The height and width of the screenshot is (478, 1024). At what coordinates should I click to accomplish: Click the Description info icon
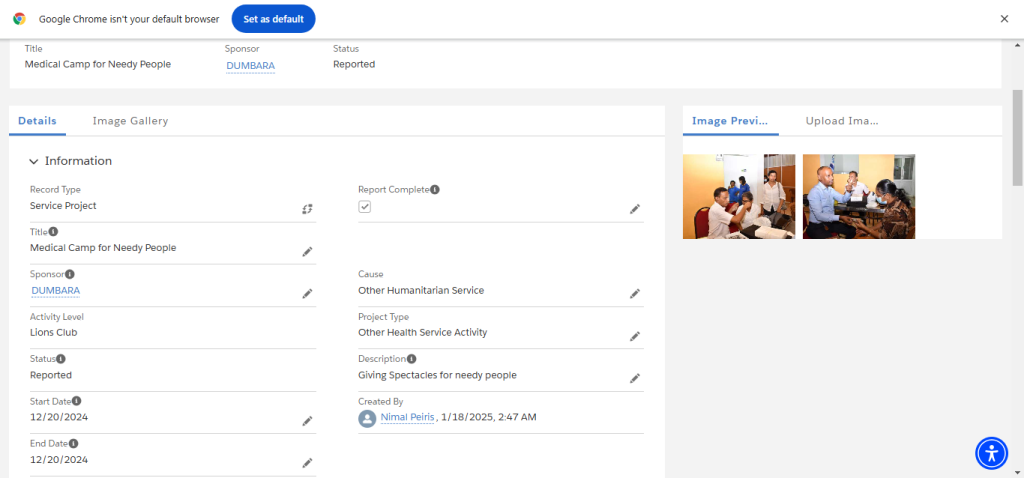[412, 358]
